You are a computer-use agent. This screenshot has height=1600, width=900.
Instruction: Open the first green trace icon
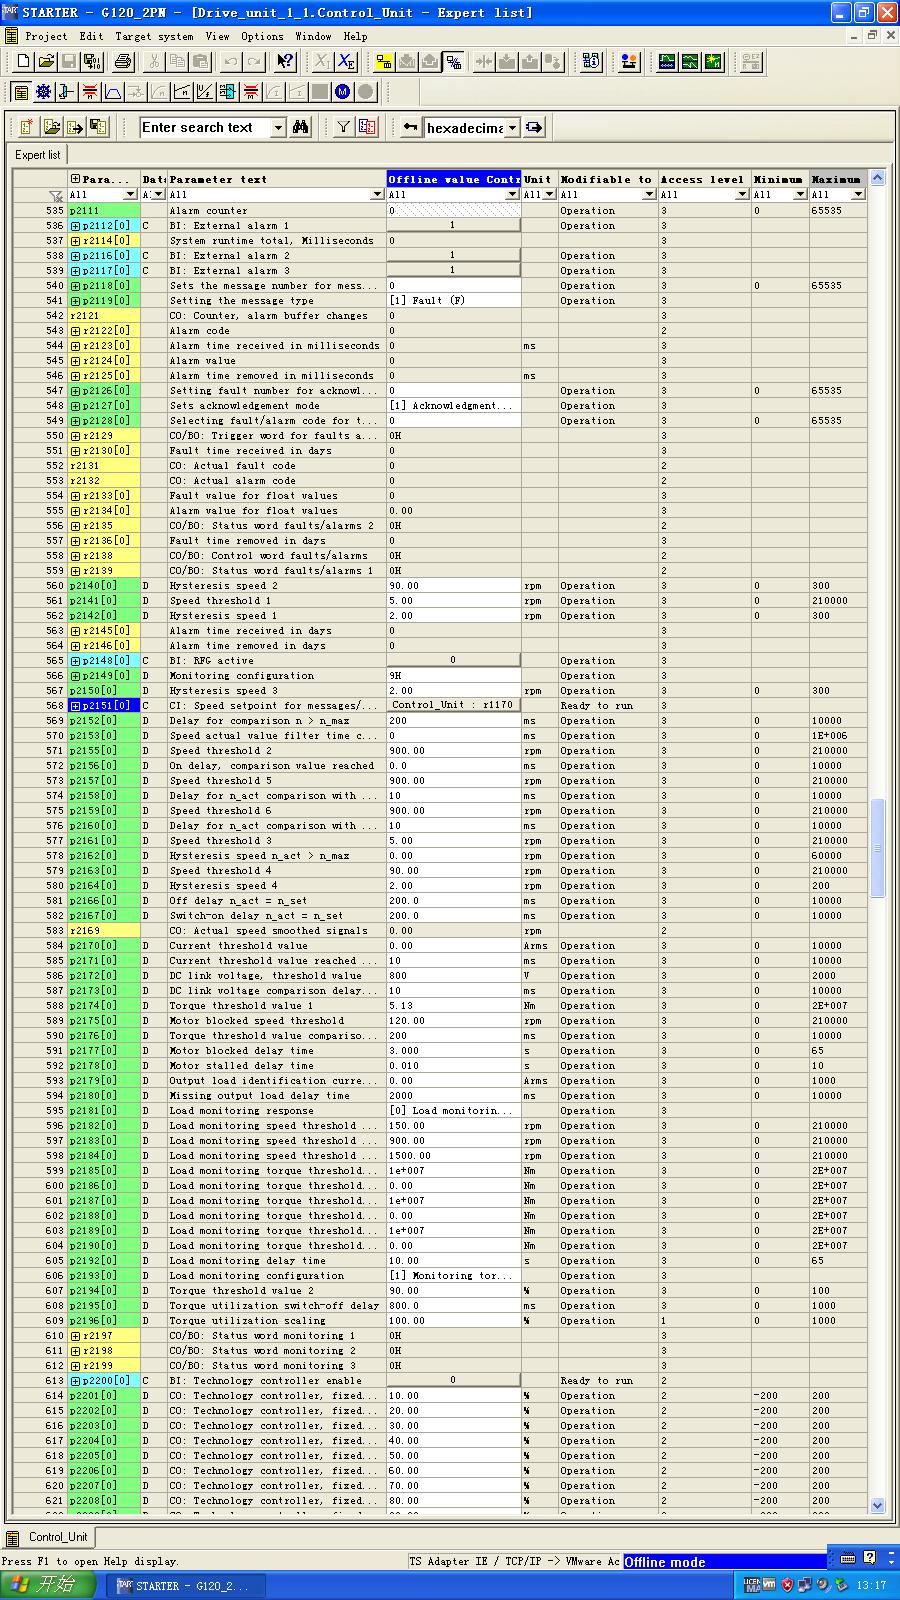667,62
